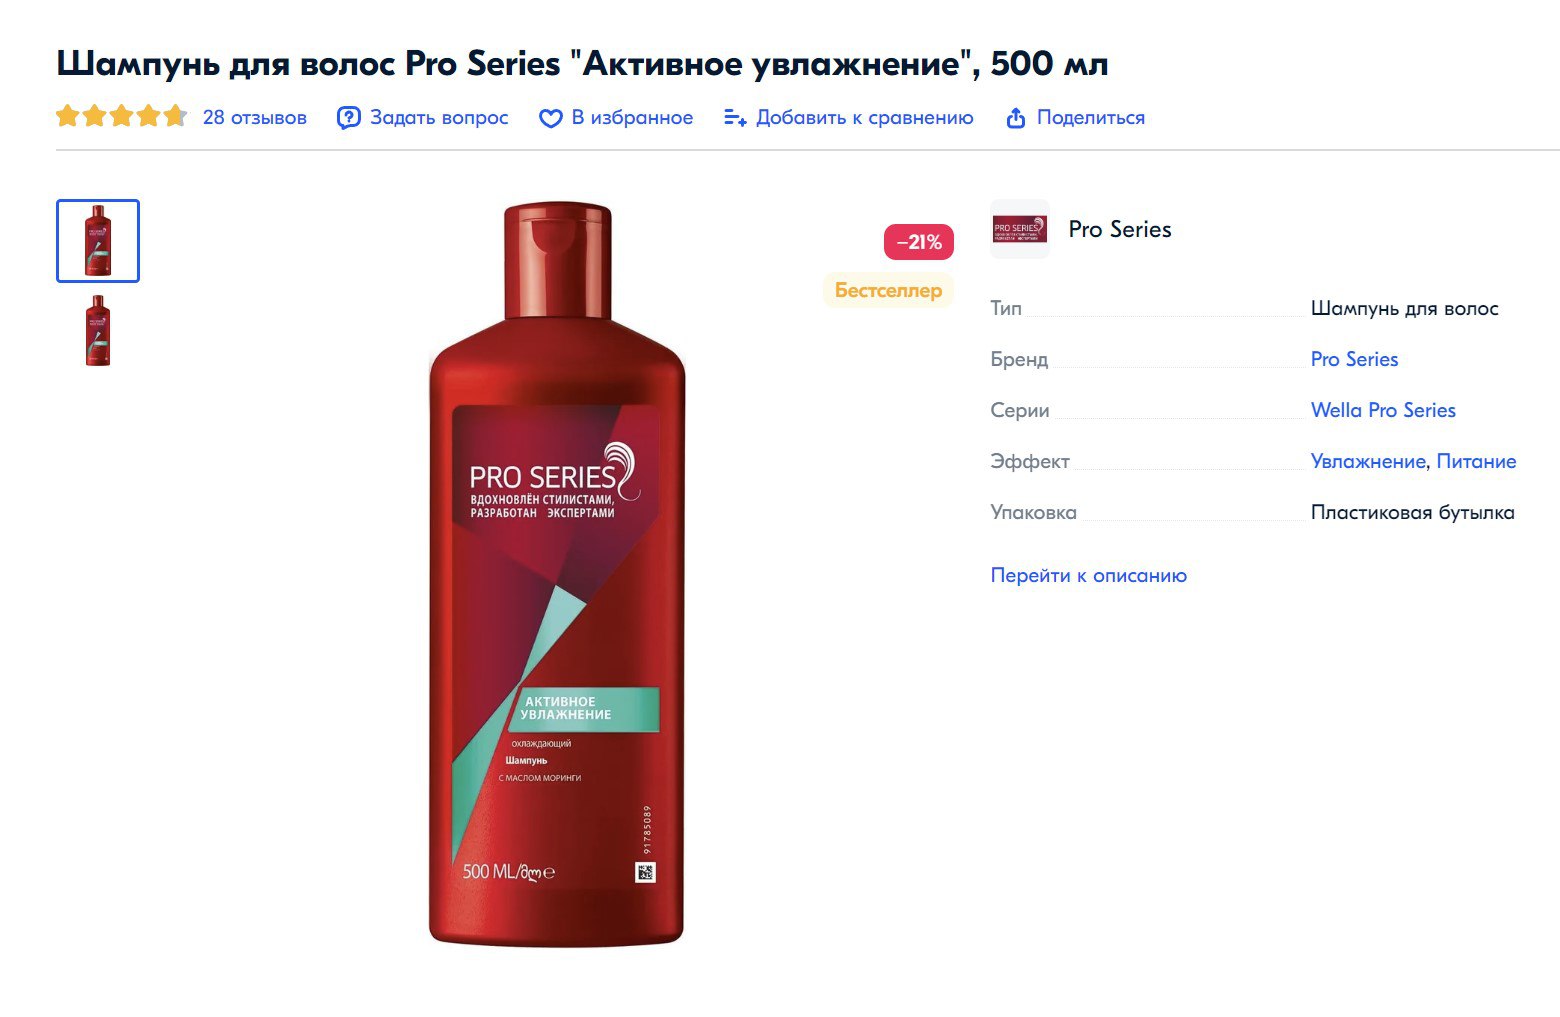
Task: Click the heart favorites icon
Action: (x=550, y=118)
